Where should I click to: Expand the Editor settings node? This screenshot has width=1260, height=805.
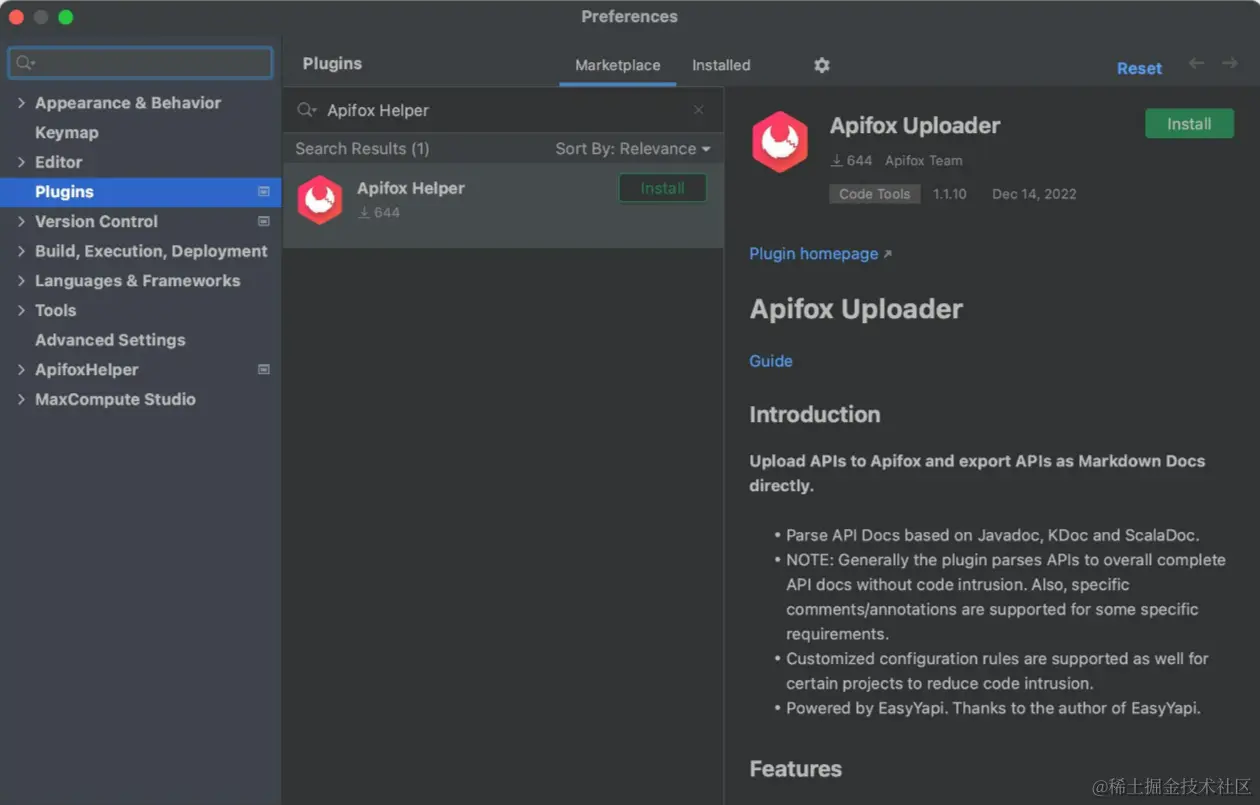pyautogui.click(x=21, y=162)
